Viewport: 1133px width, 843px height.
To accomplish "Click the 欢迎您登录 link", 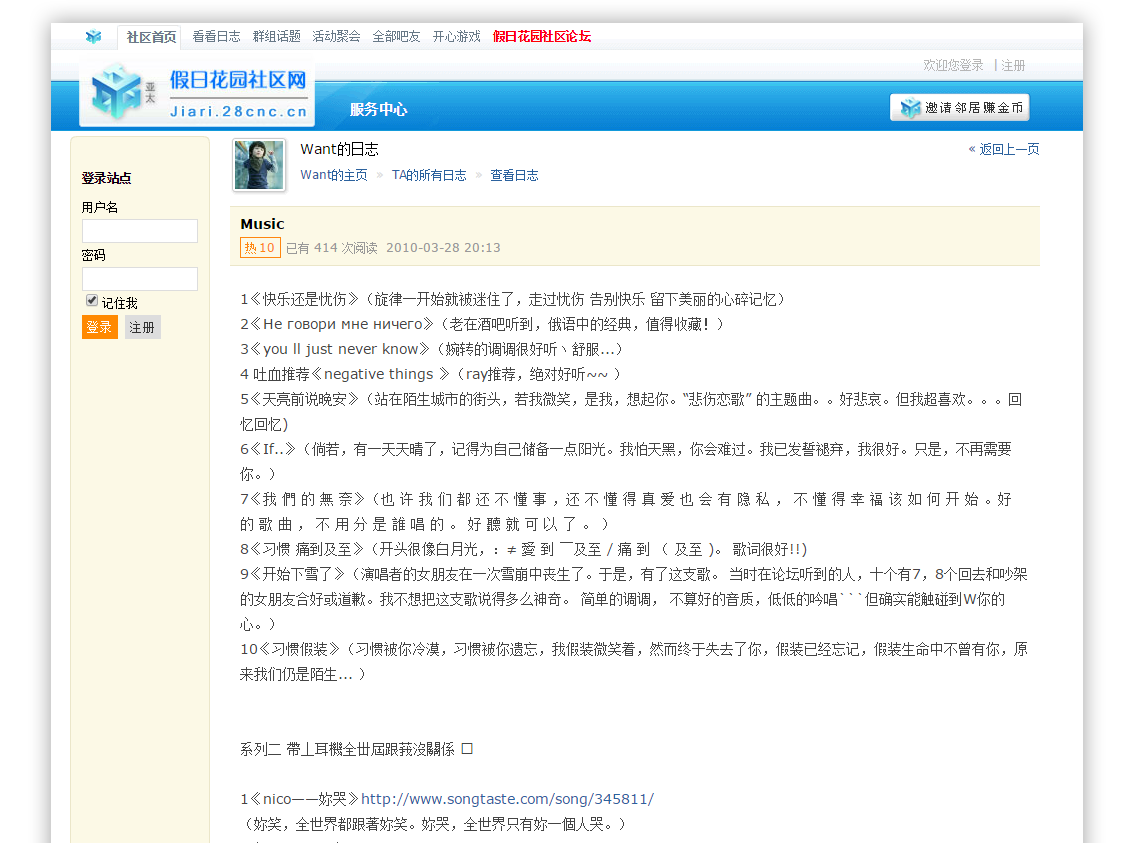I will pos(953,65).
